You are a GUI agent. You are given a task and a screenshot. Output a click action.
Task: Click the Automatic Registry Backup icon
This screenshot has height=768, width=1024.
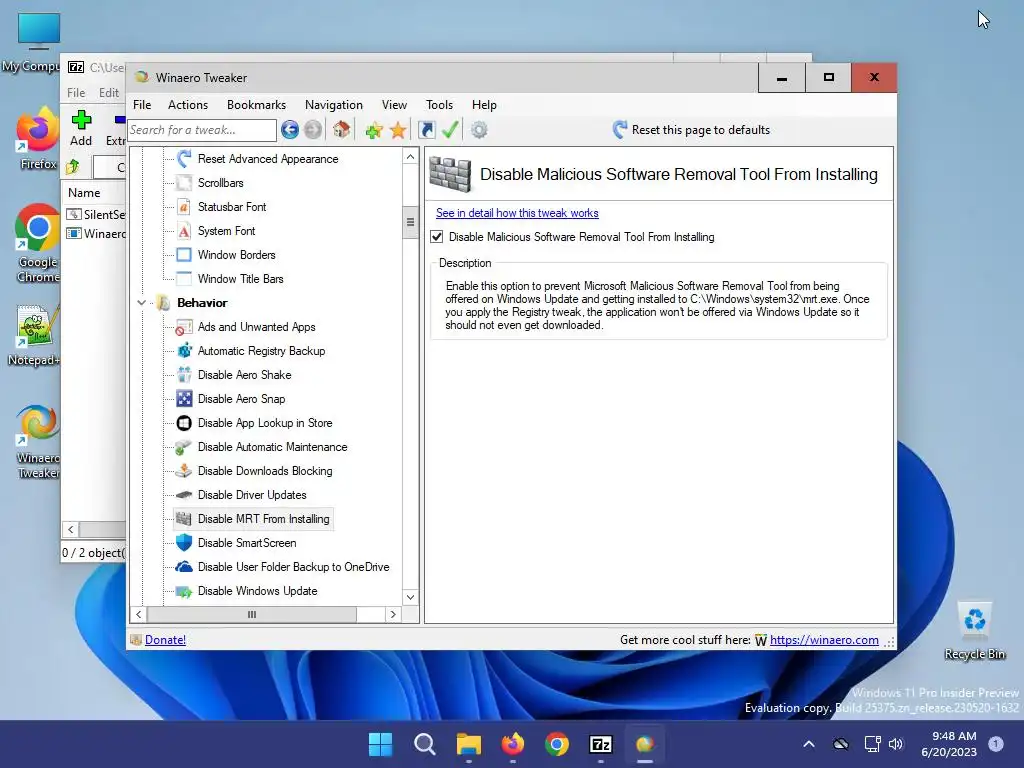[184, 351]
